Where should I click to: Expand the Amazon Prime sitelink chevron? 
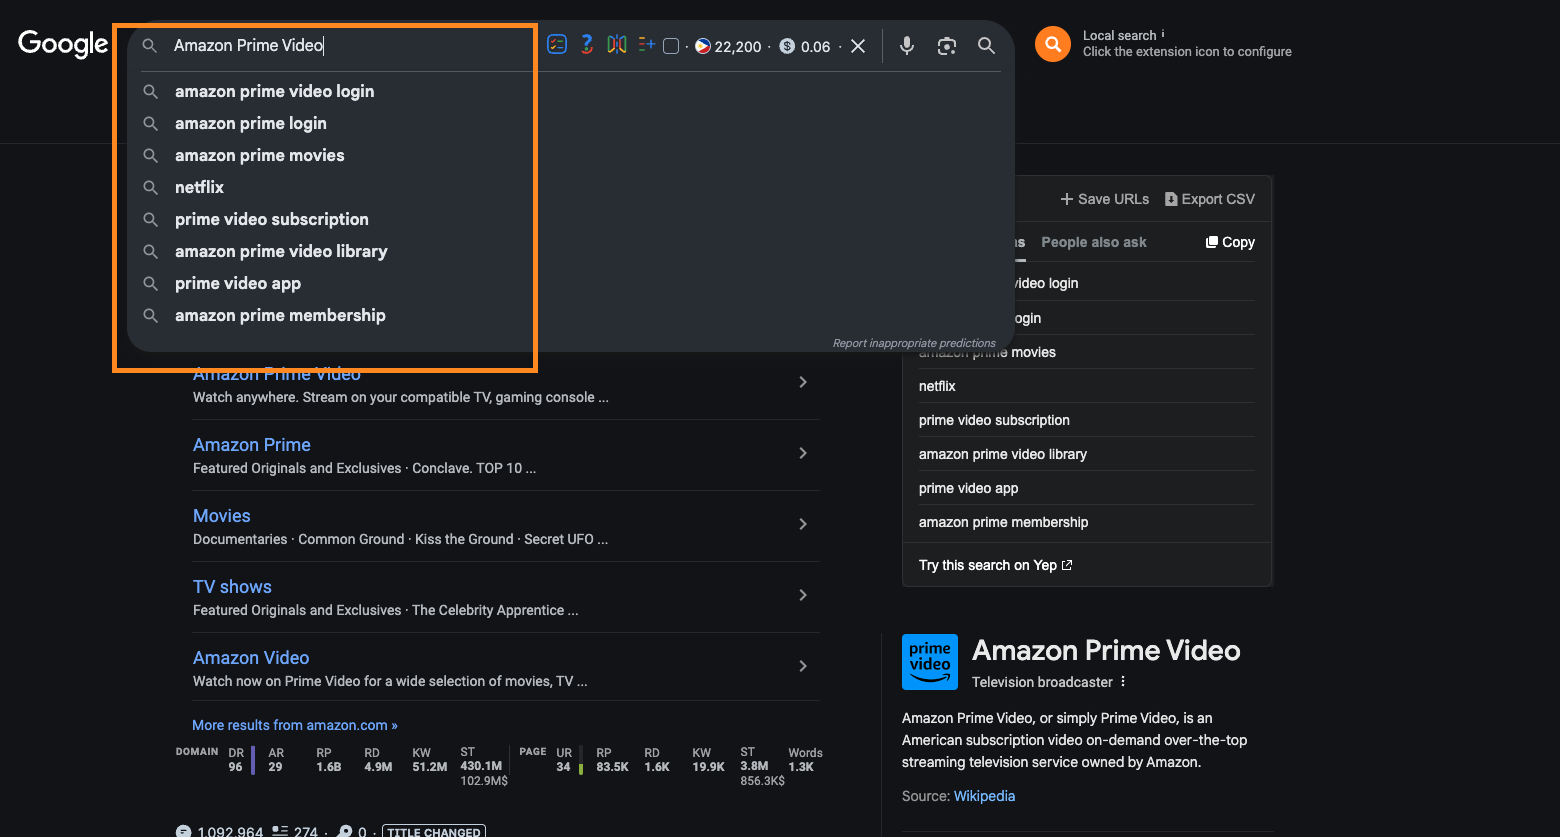click(803, 453)
